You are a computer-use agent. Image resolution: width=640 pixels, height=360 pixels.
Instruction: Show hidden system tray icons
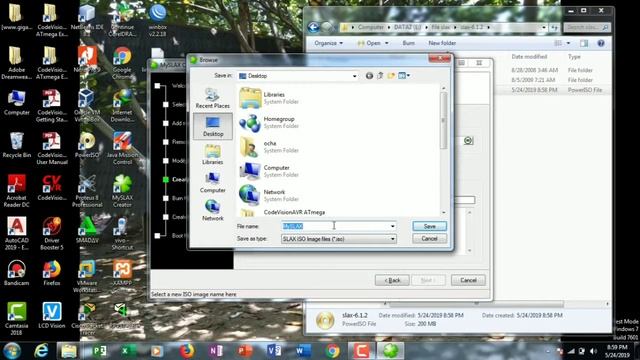click(548, 351)
